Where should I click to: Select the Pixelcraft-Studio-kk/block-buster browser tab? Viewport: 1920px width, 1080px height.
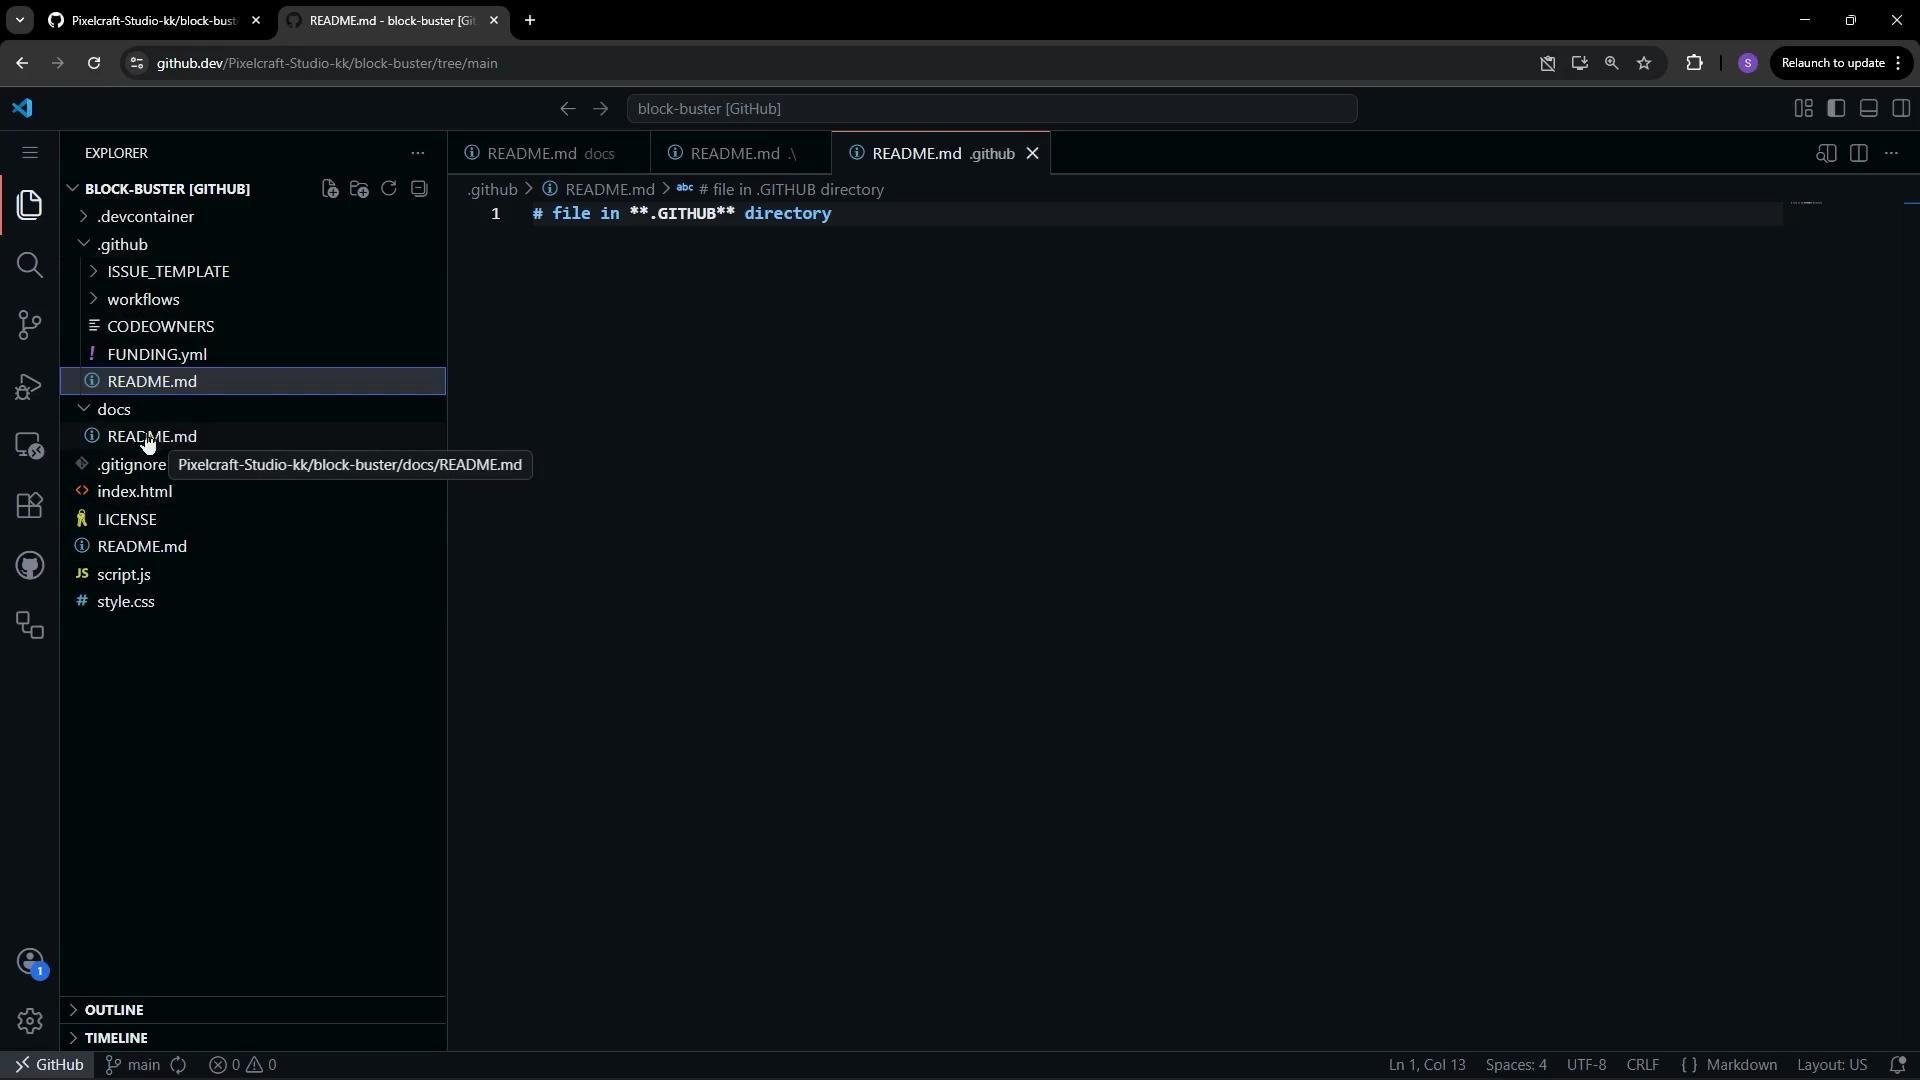coord(153,20)
